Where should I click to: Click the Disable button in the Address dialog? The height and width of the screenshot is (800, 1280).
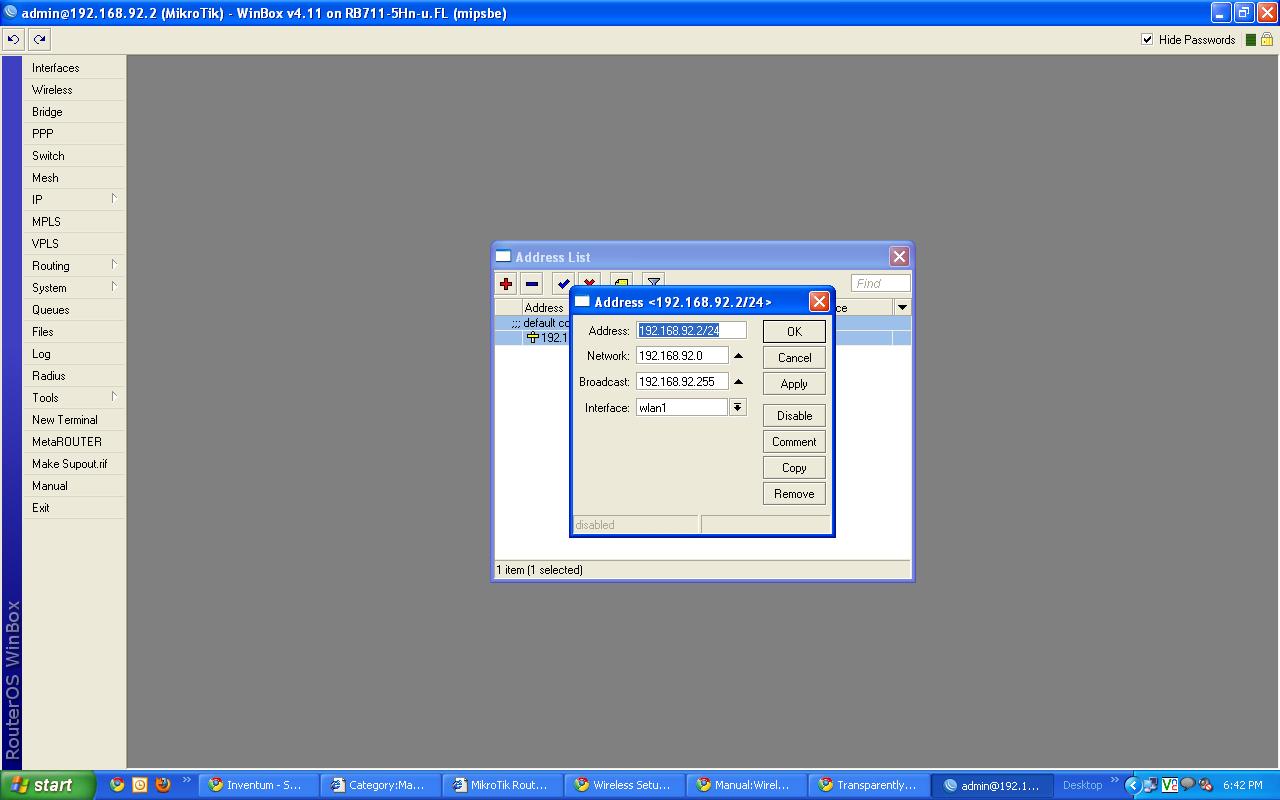tap(794, 415)
